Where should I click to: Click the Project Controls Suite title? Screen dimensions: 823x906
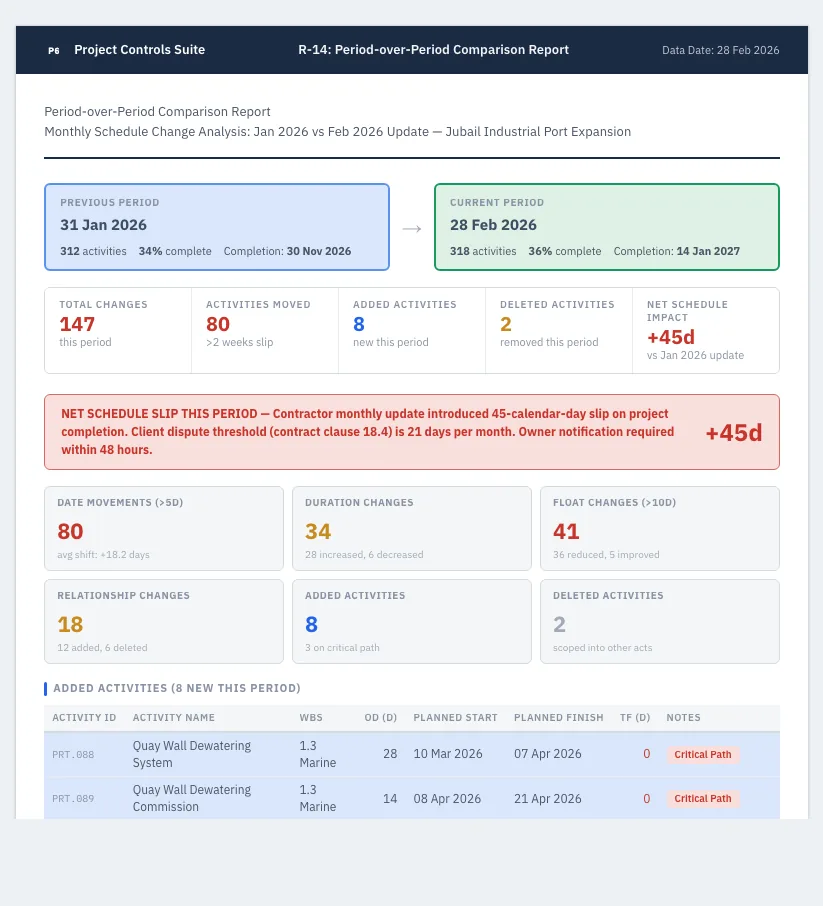click(x=139, y=50)
